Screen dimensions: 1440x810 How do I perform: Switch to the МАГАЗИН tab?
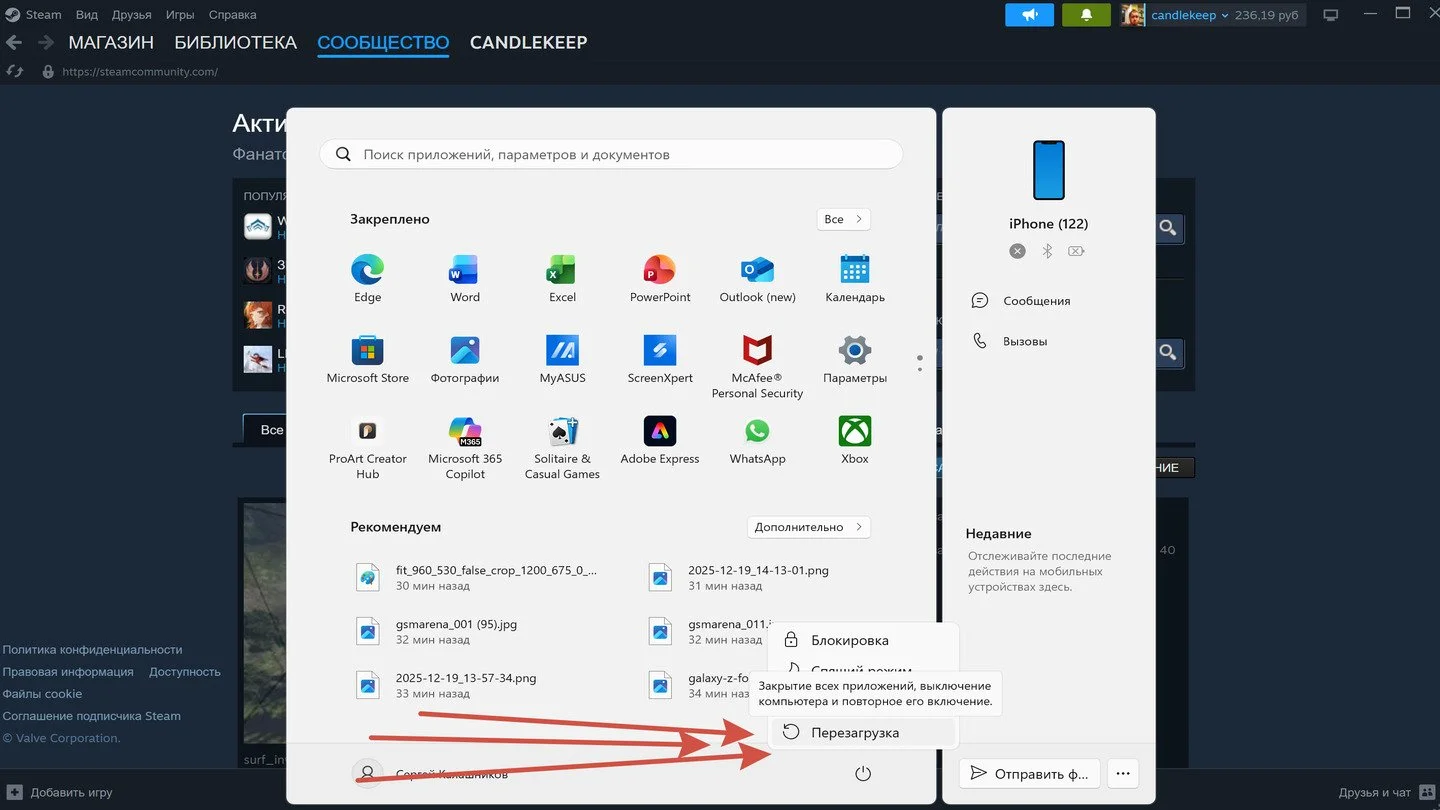coord(111,43)
